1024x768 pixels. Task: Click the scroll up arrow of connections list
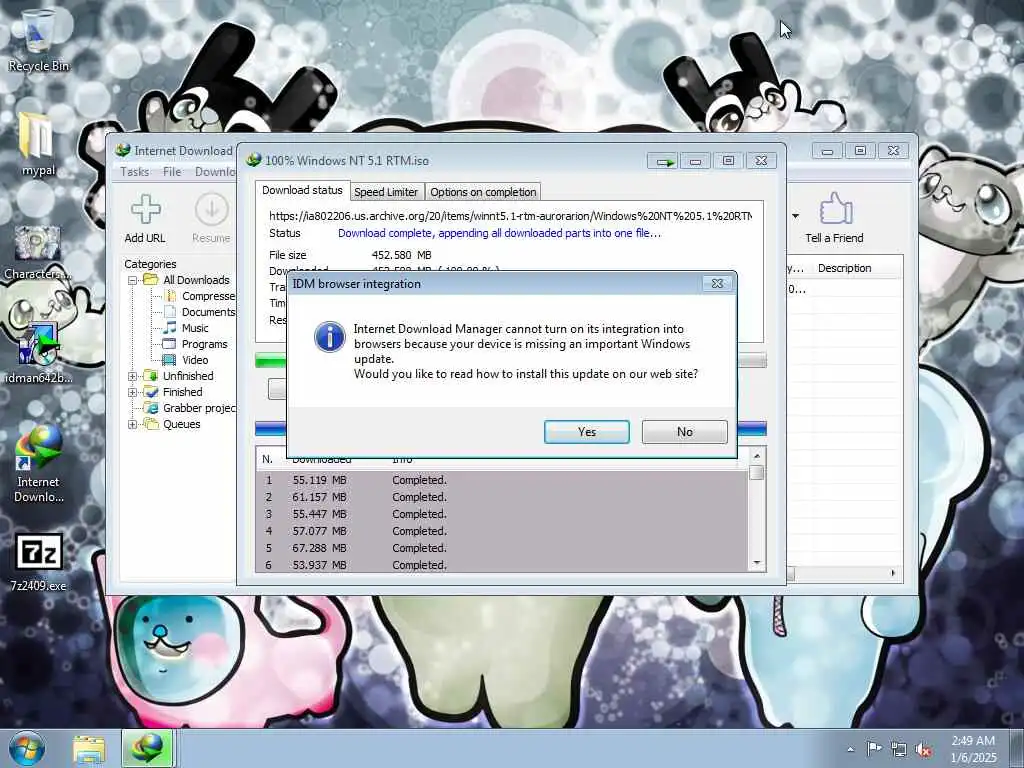tap(757, 456)
